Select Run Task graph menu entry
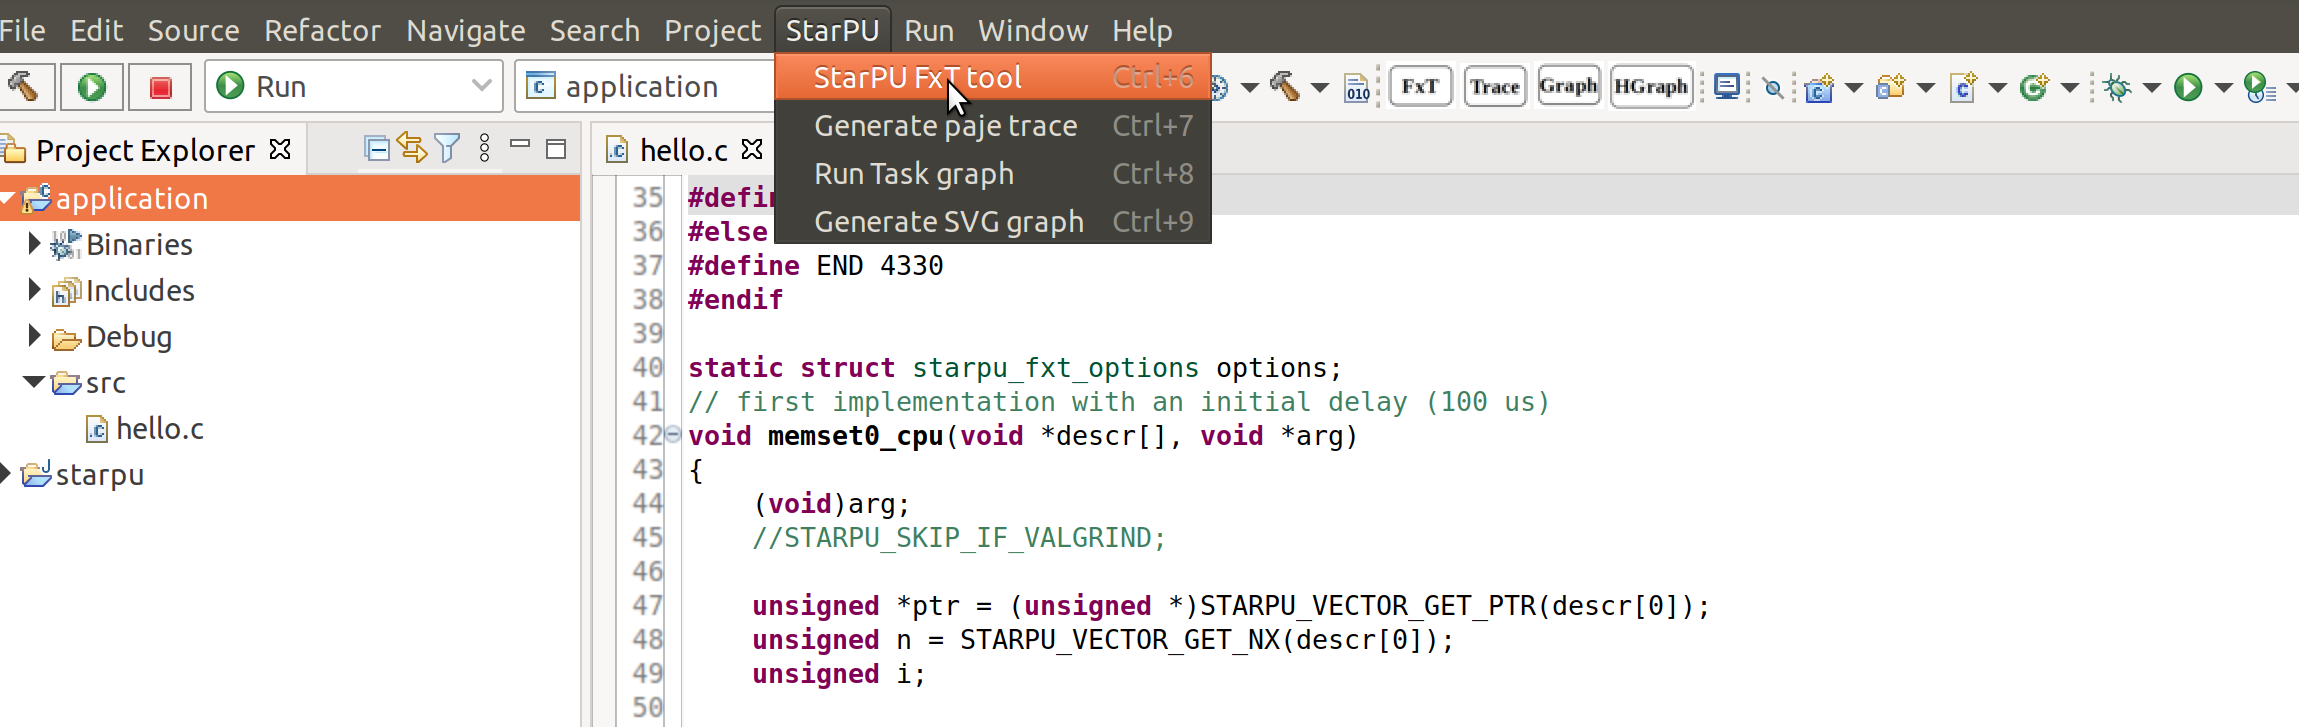This screenshot has width=2299, height=727. tap(993, 173)
